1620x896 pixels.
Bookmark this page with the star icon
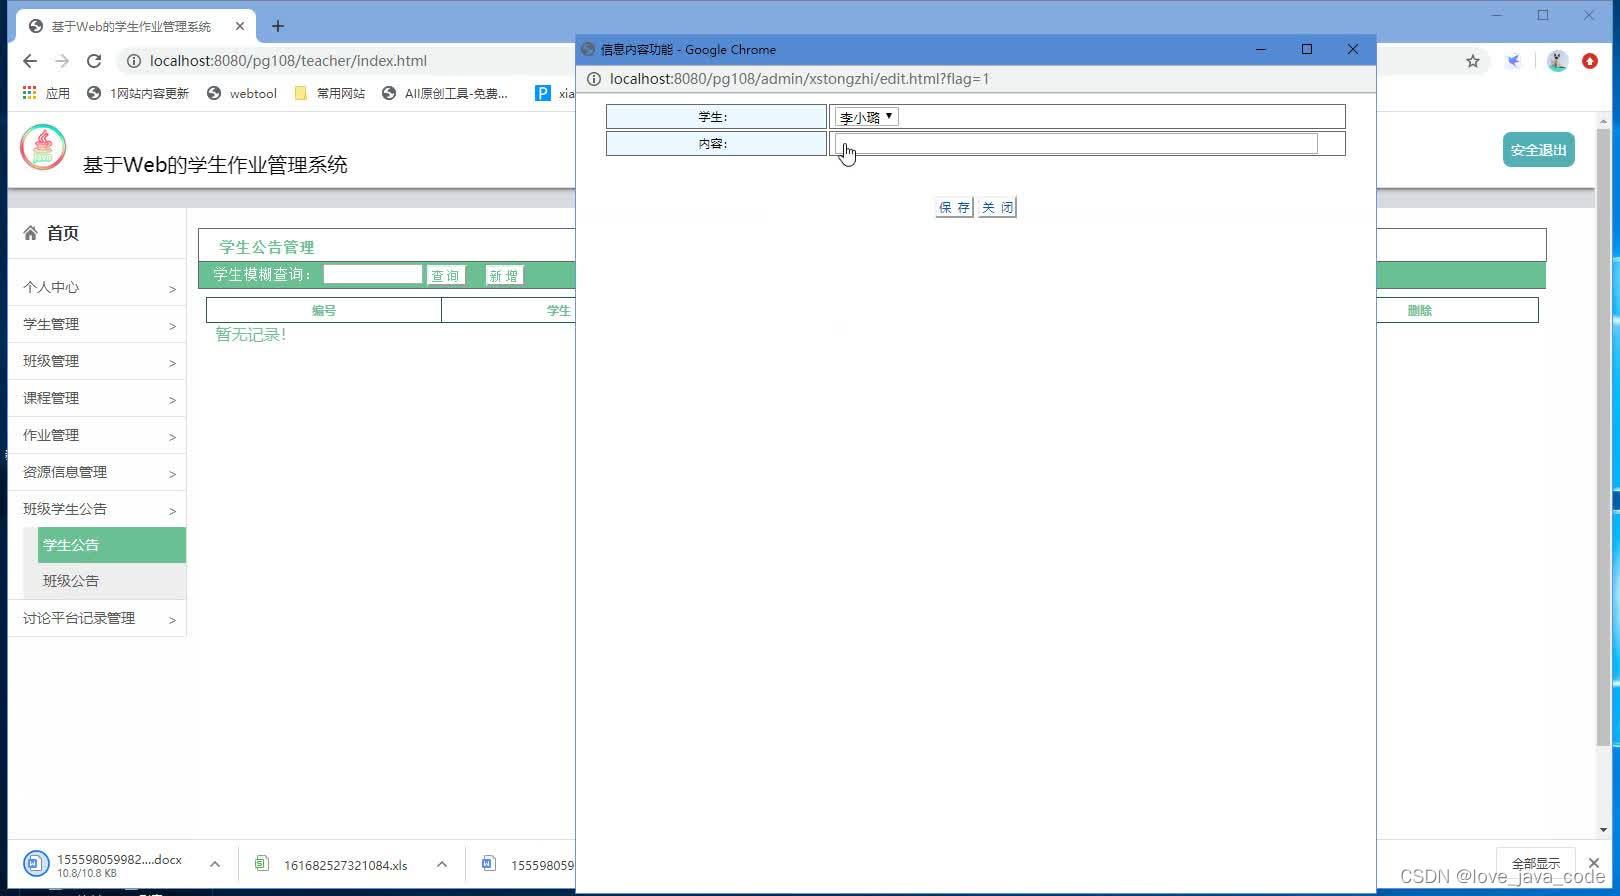1473,61
